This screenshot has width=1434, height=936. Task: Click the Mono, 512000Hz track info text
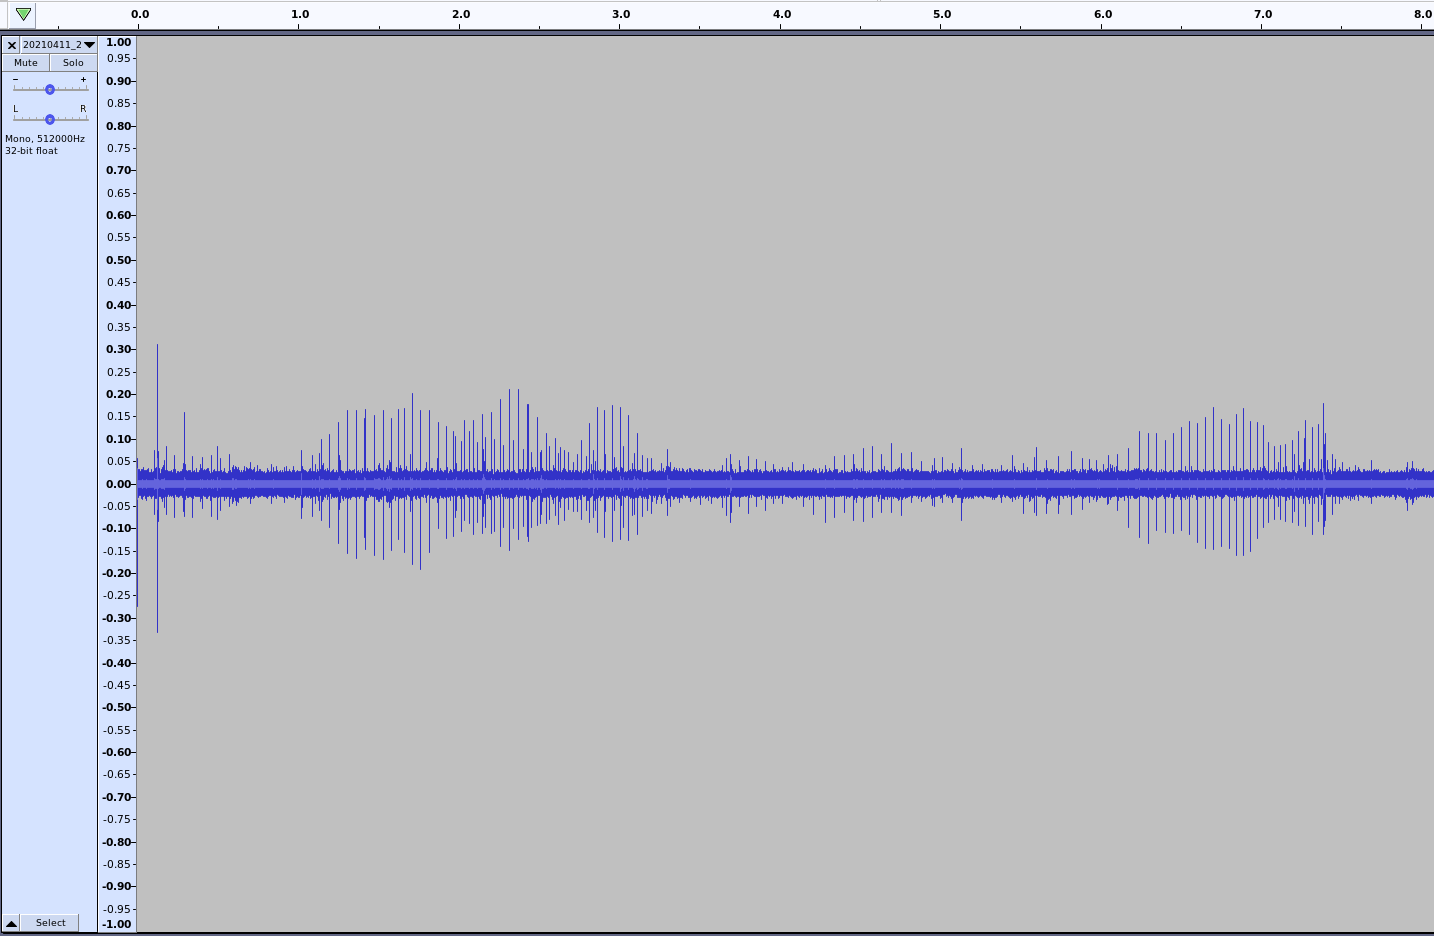45,139
